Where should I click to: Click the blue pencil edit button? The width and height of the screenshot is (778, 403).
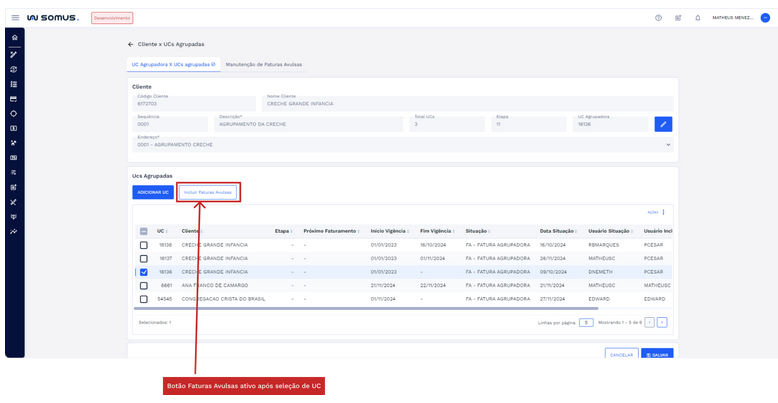tap(663, 124)
